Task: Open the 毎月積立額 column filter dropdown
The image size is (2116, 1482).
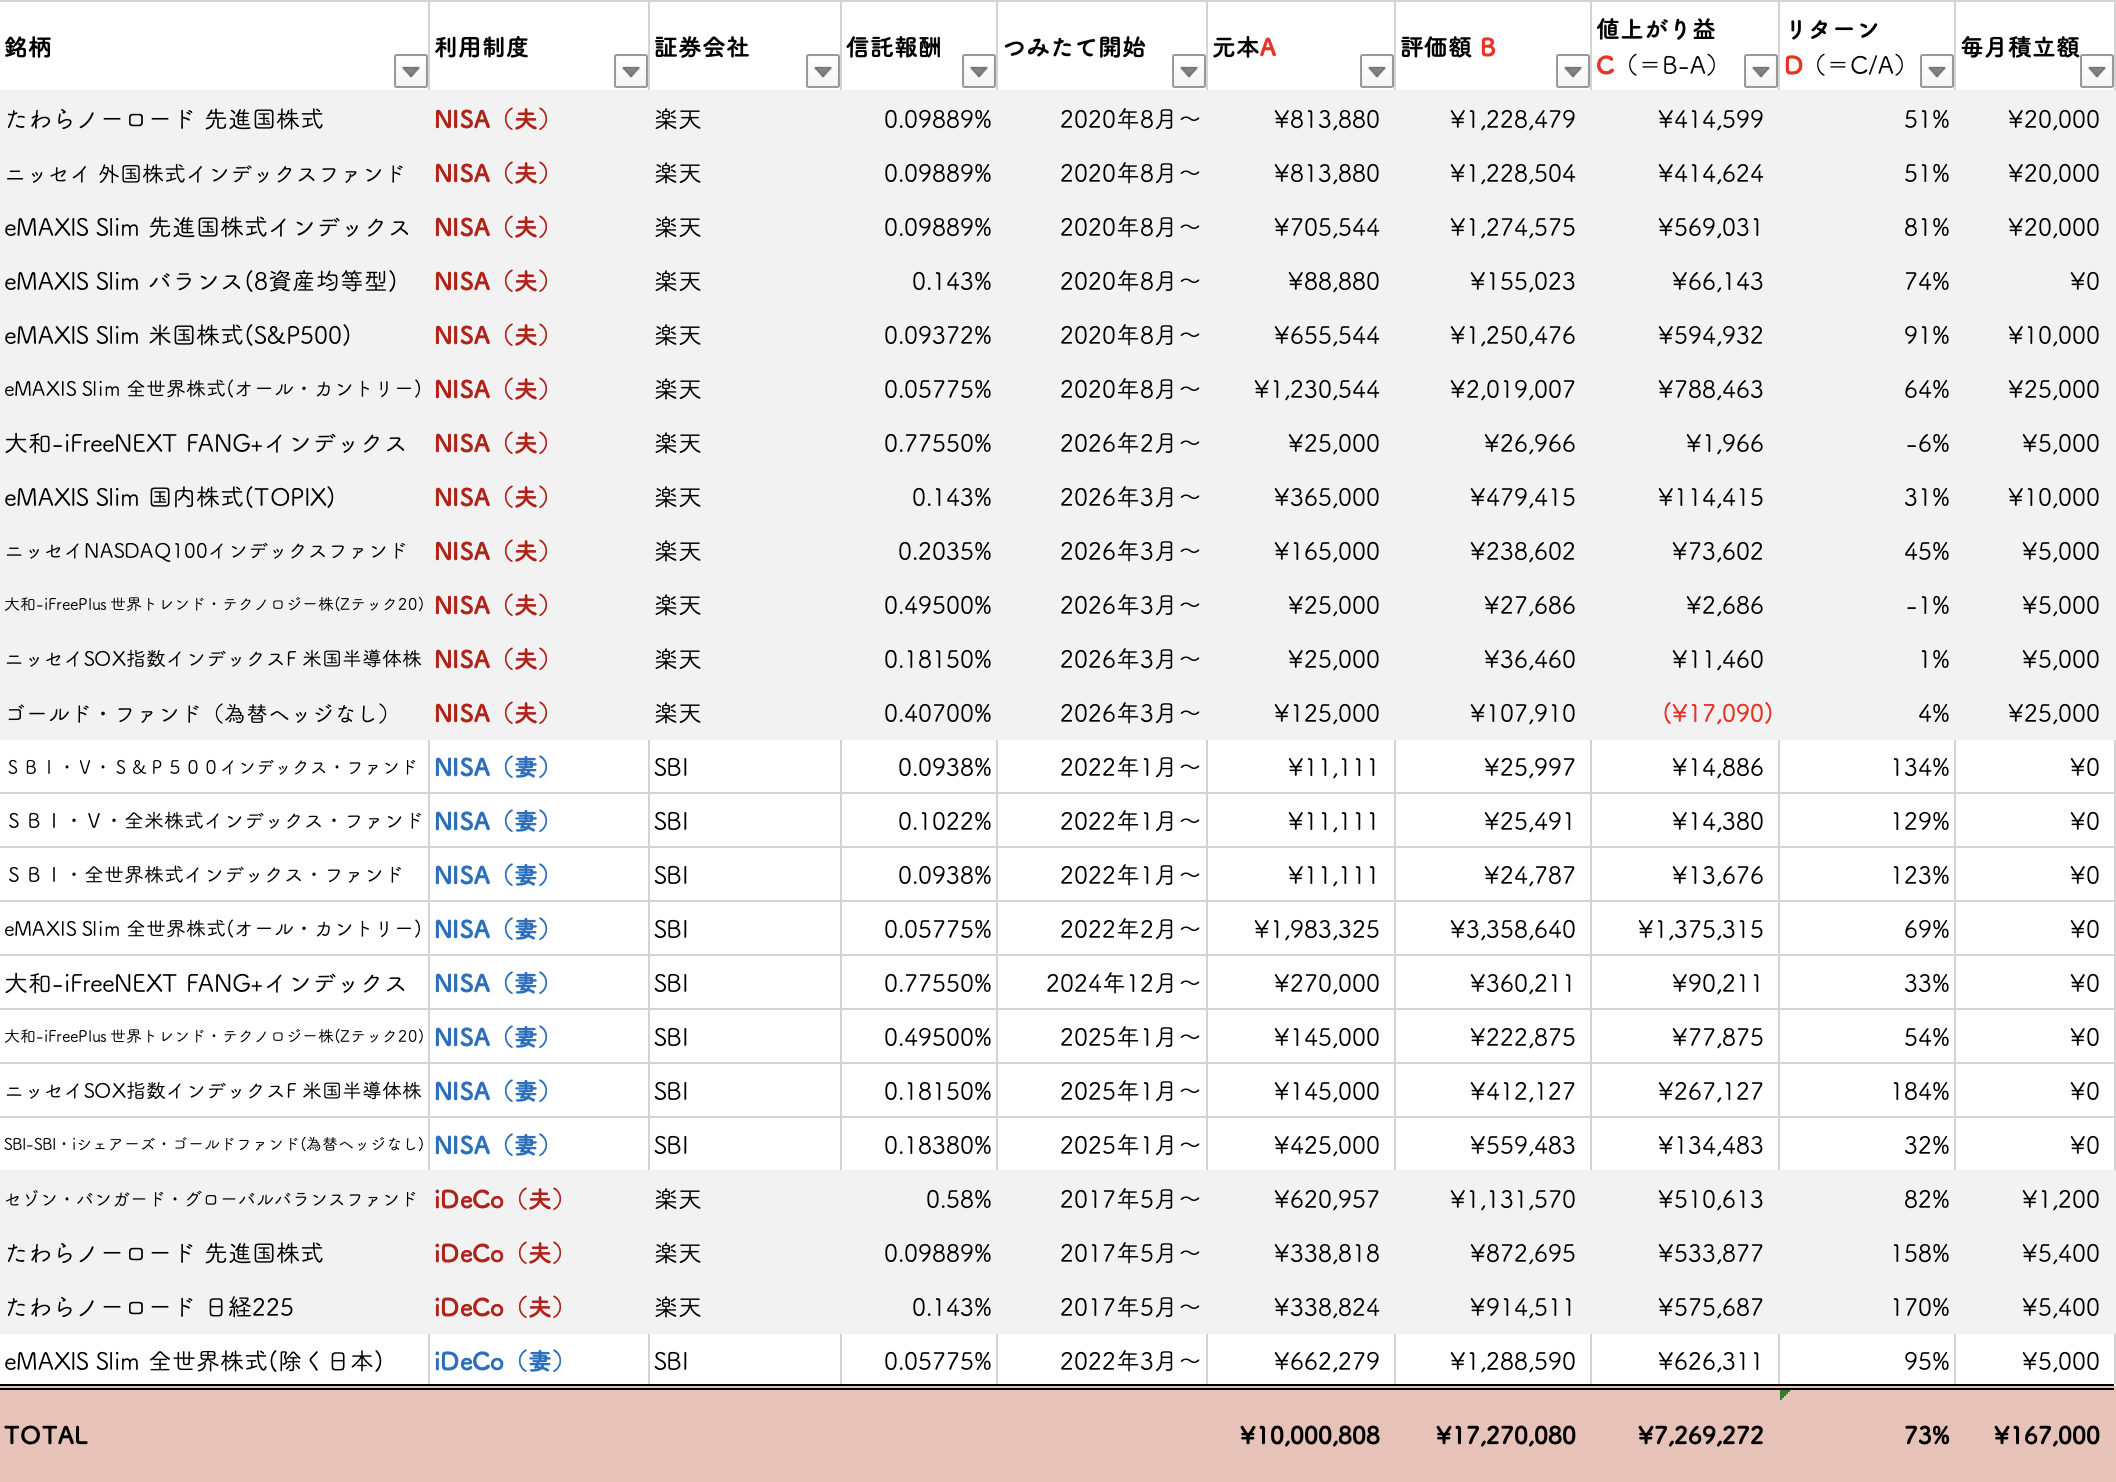Action: (2096, 72)
